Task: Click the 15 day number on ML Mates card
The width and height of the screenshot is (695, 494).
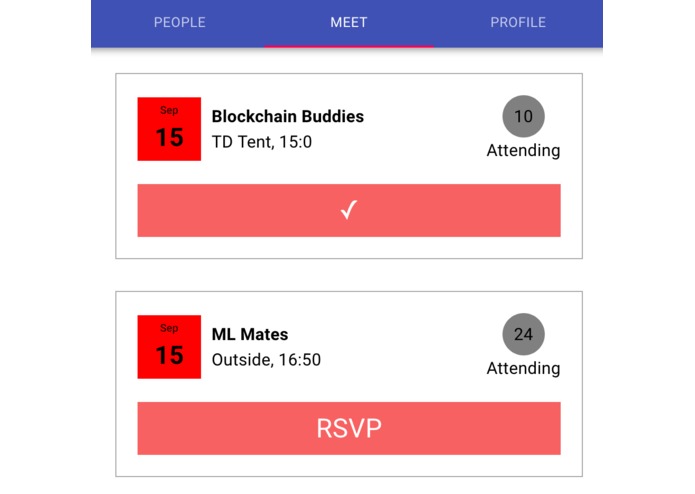Action: [169, 355]
